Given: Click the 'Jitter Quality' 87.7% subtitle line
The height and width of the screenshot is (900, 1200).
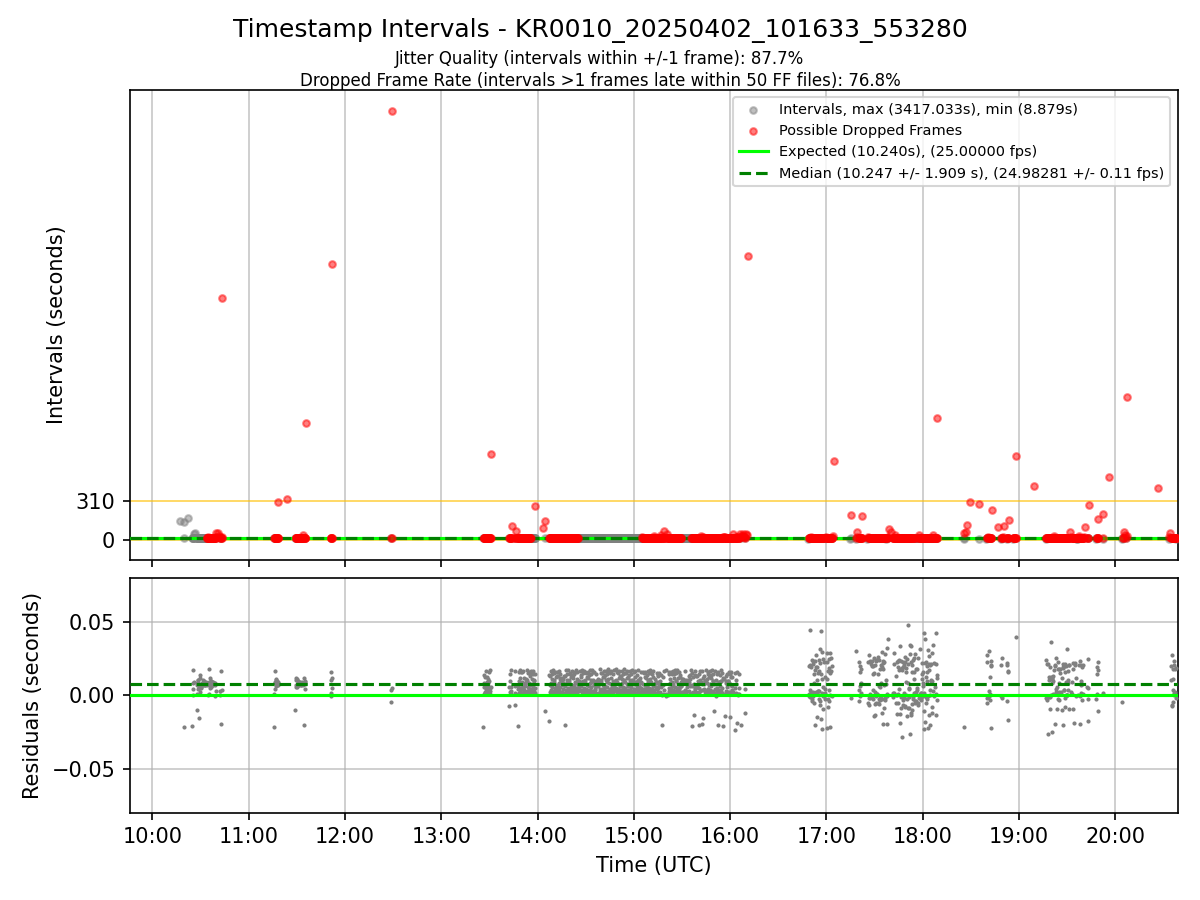Looking at the screenshot, I should click(x=599, y=58).
